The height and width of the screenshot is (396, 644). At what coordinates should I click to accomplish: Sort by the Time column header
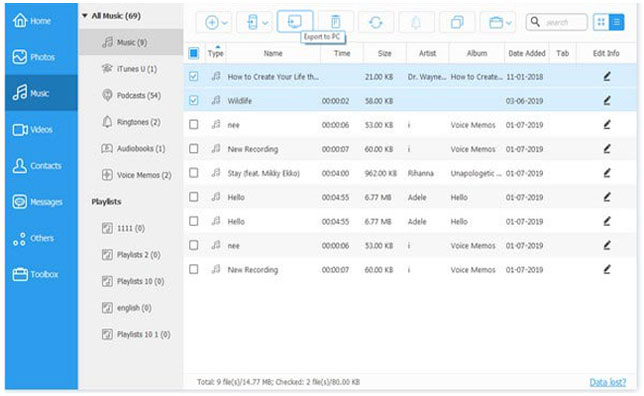342,53
